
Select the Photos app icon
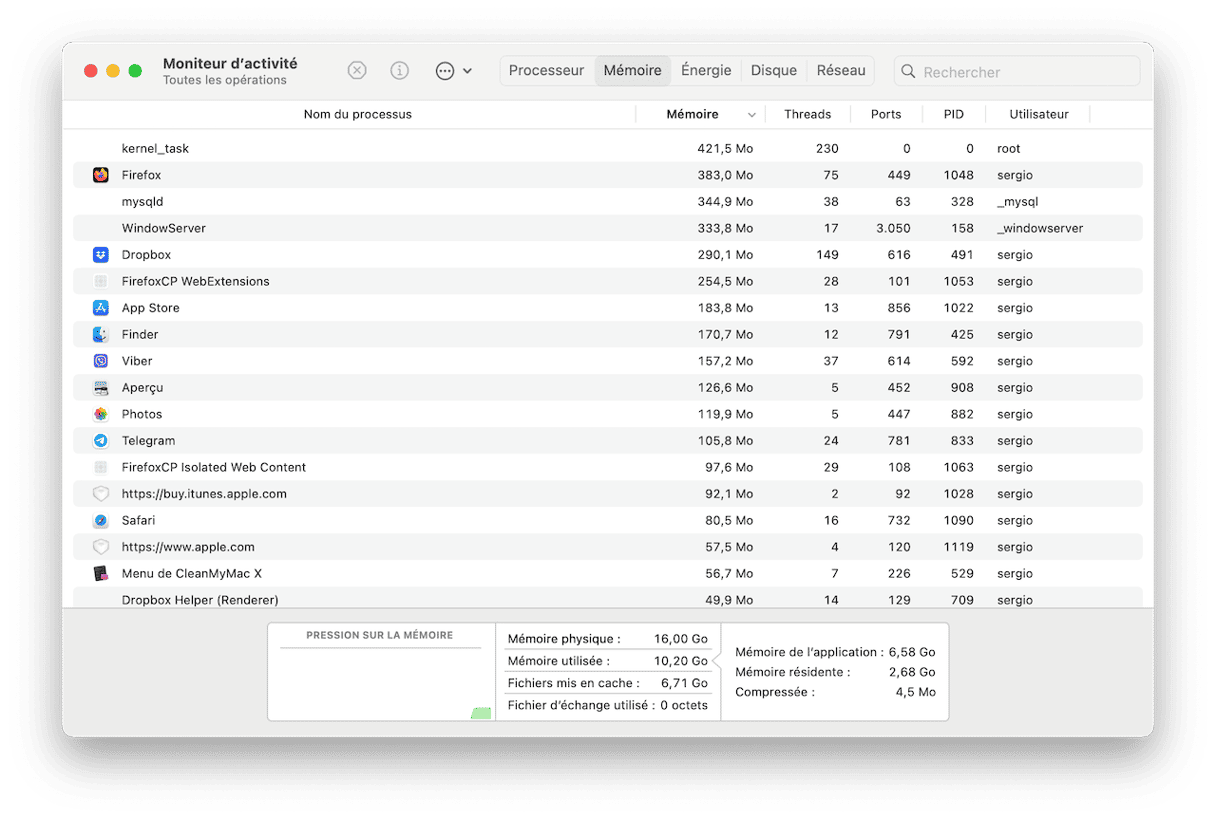point(101,414)
